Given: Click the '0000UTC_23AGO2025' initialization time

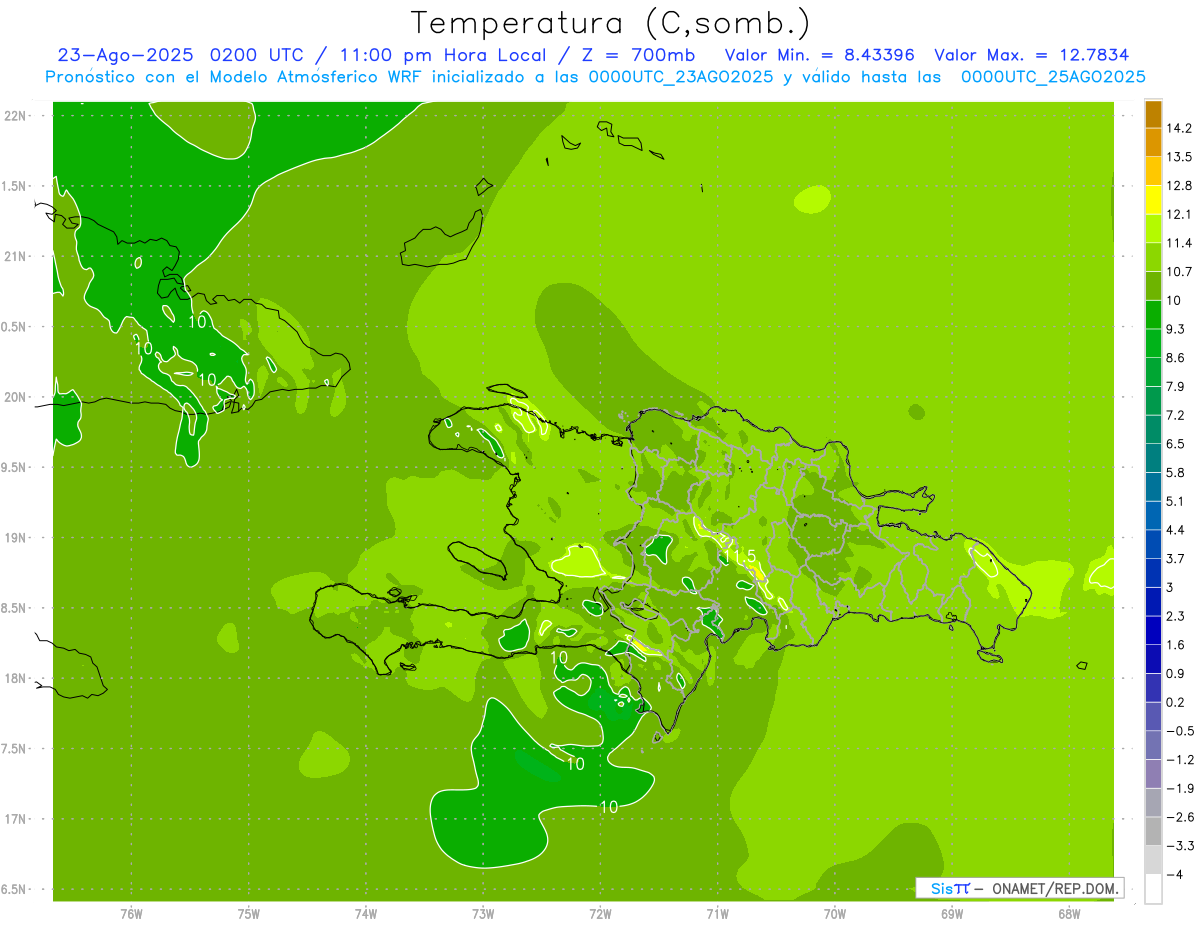Looking at the screenshot, I should coord(681,77).
